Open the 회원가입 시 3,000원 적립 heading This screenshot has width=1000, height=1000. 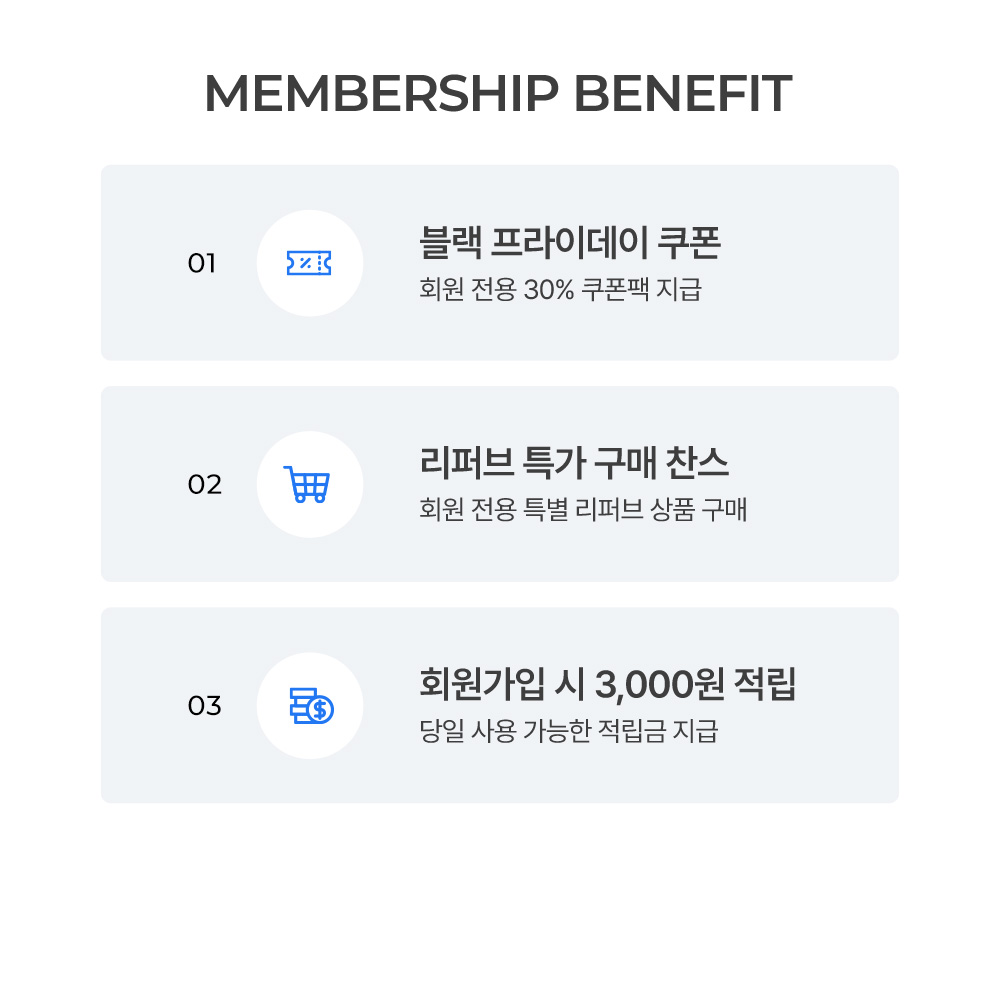pyautogui.click(x=607, y=685)
